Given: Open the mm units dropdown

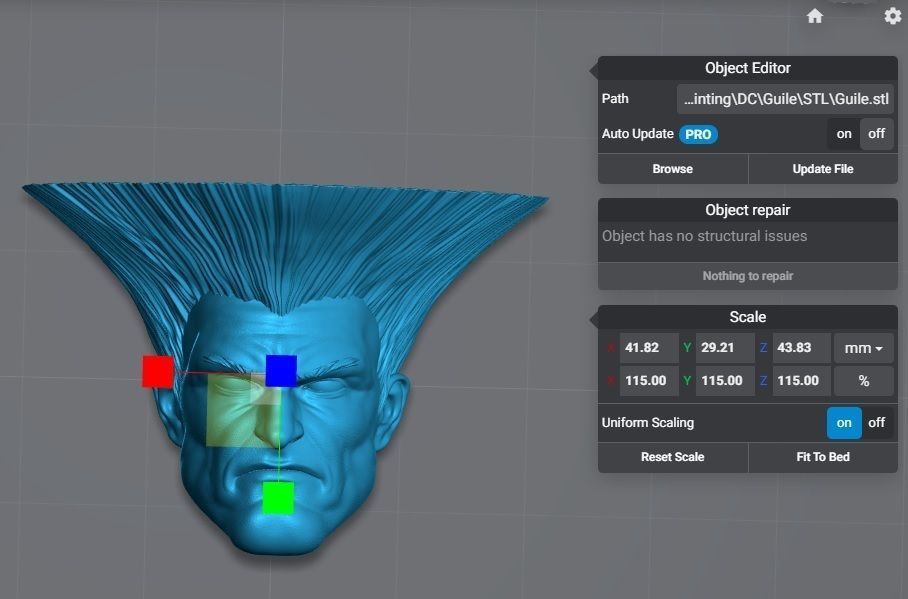Looking at the screenshot, I should [863, 348].
